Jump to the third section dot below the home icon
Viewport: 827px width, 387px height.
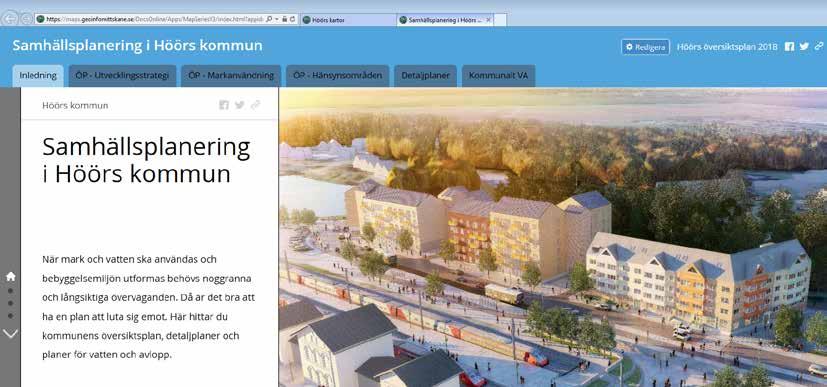[11, 316]
